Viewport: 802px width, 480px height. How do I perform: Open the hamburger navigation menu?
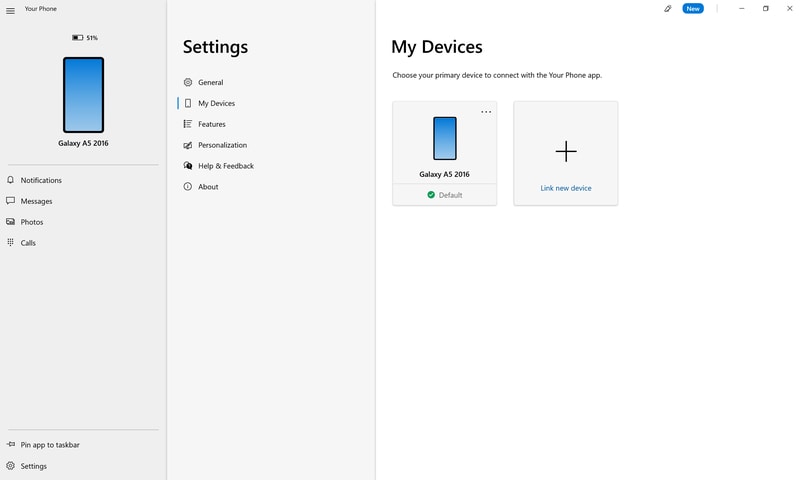point(10,11)
